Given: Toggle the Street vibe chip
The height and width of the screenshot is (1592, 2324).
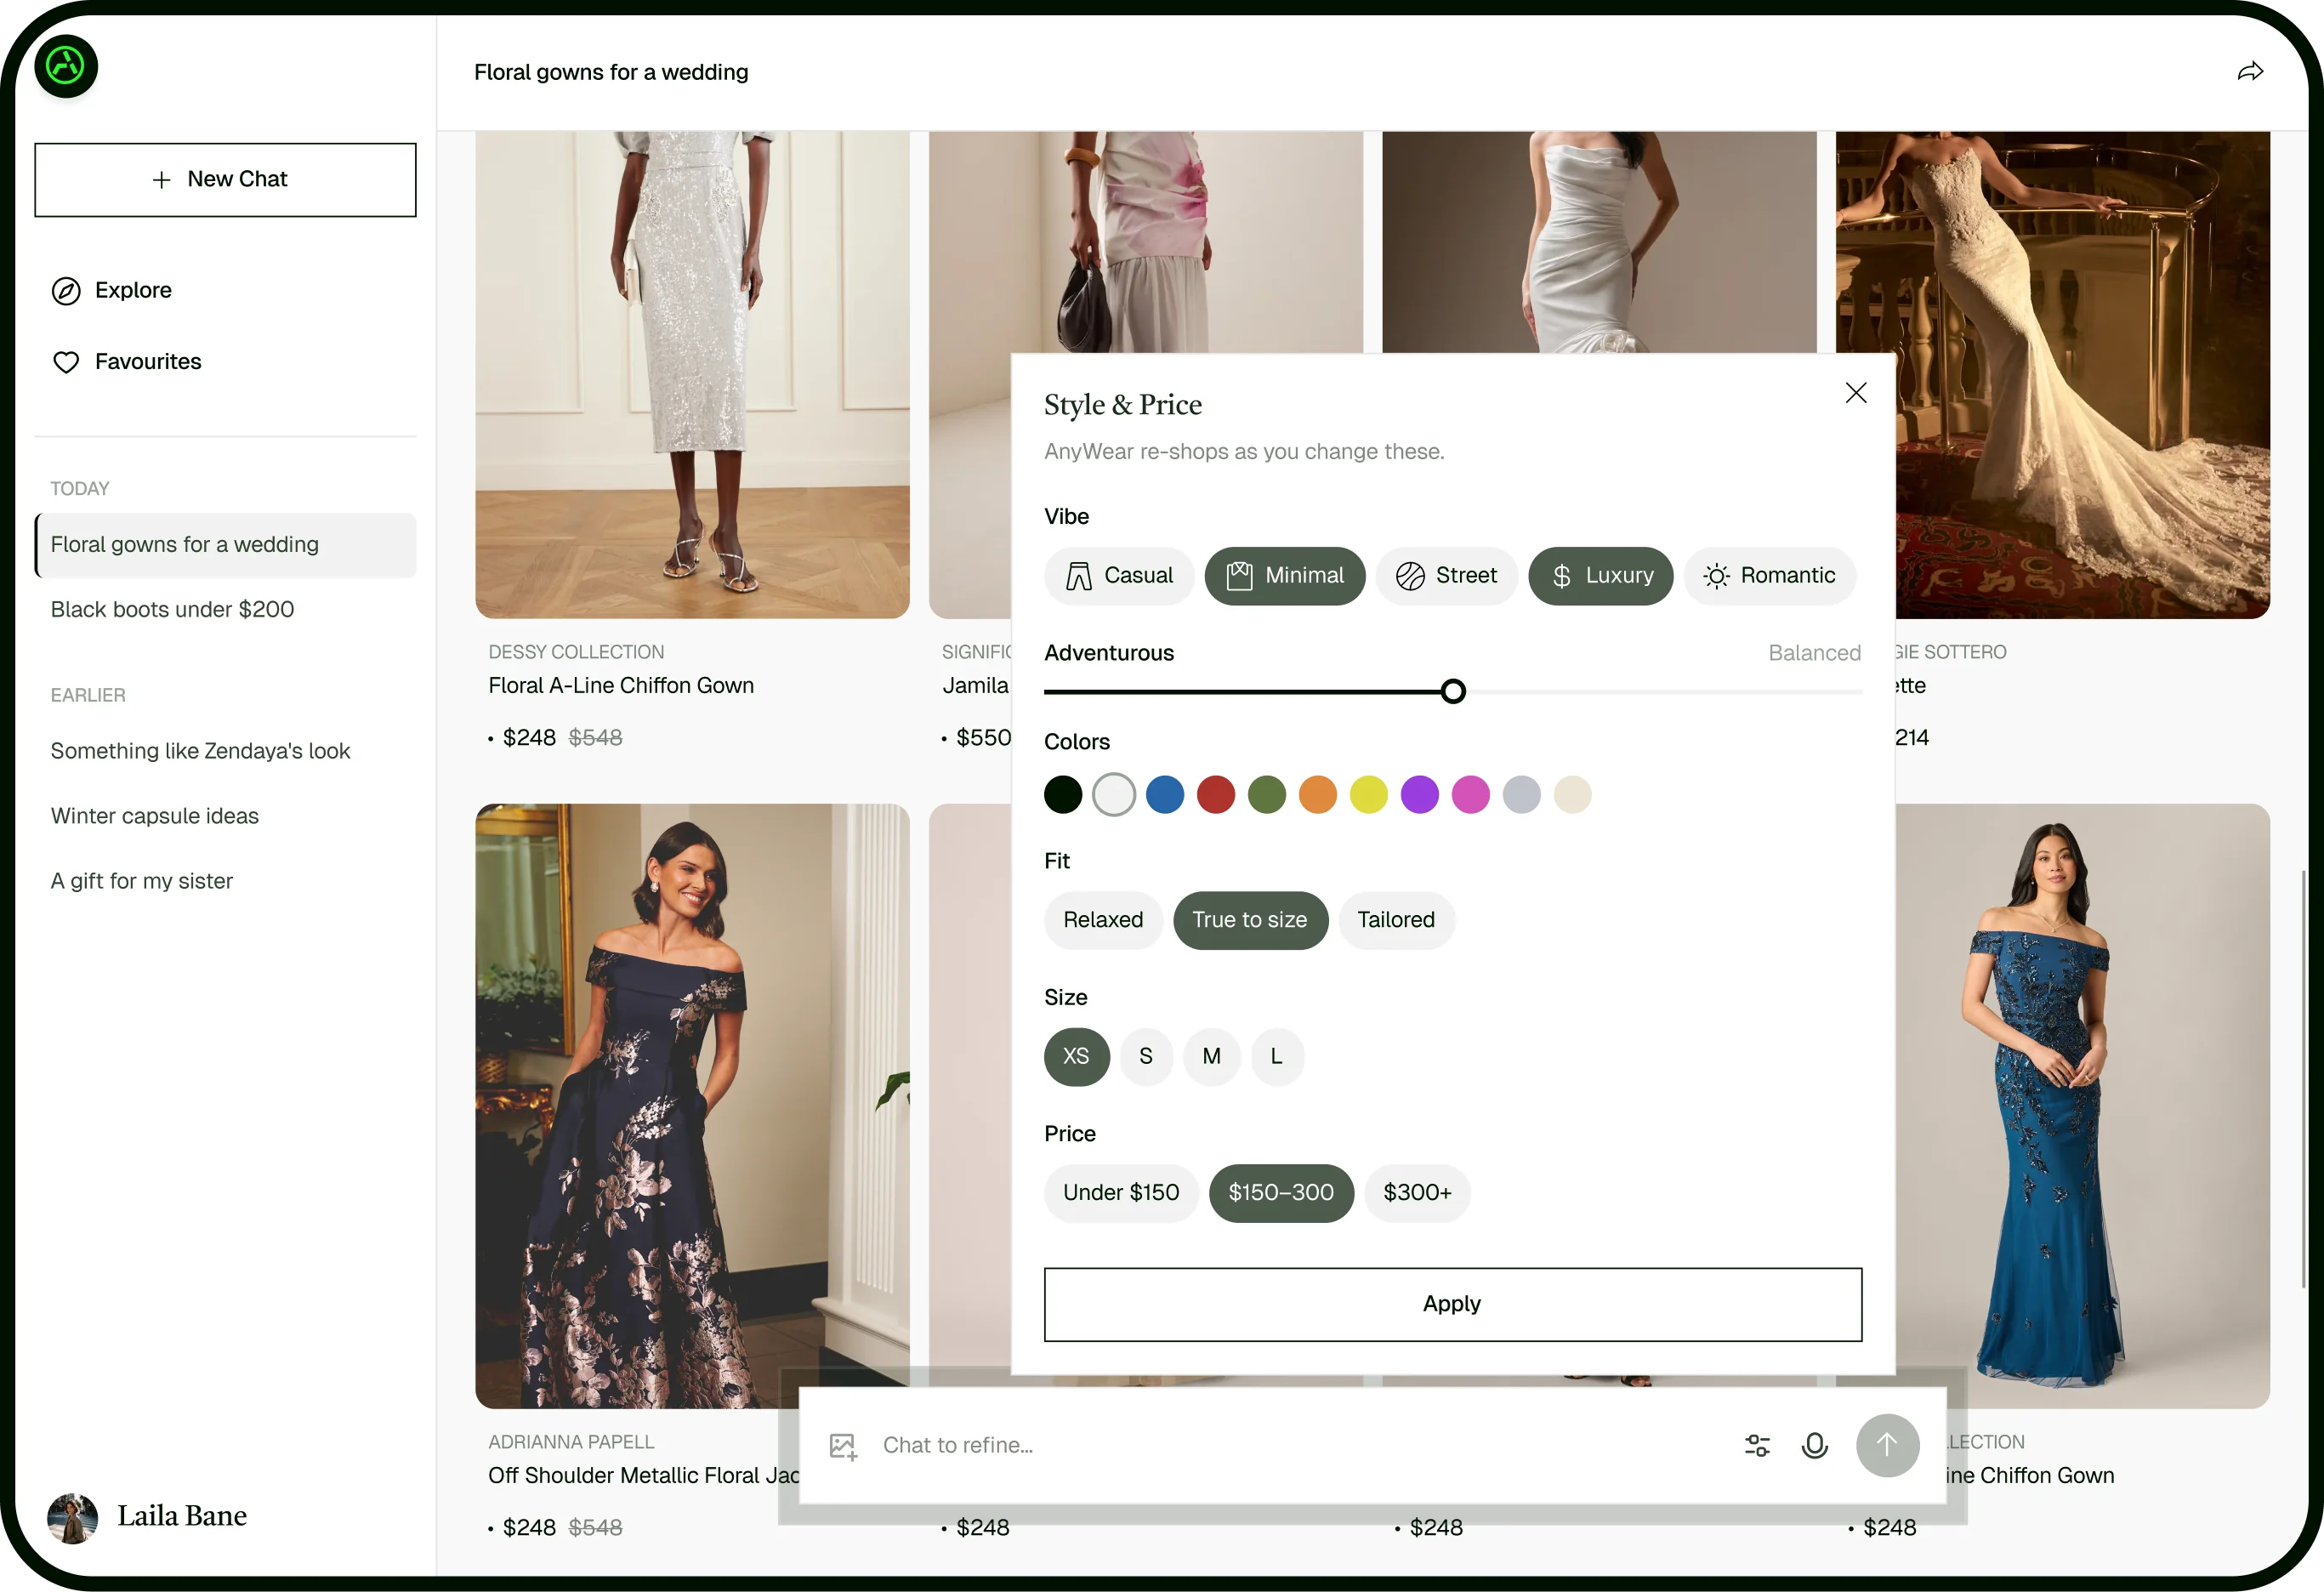Looking at the screenshot, I should coord(1446,576).
